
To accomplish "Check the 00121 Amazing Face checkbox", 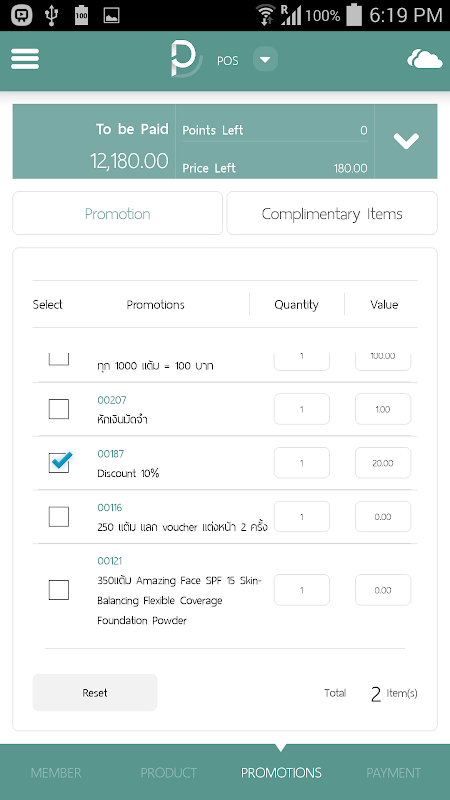I will [x=59, y=590].
